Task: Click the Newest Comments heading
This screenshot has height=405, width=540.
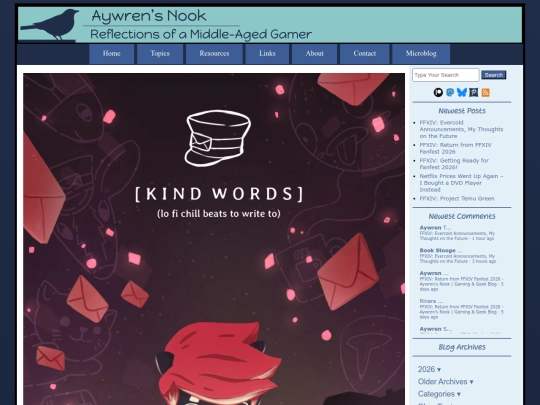Action: tap(462, 216)
